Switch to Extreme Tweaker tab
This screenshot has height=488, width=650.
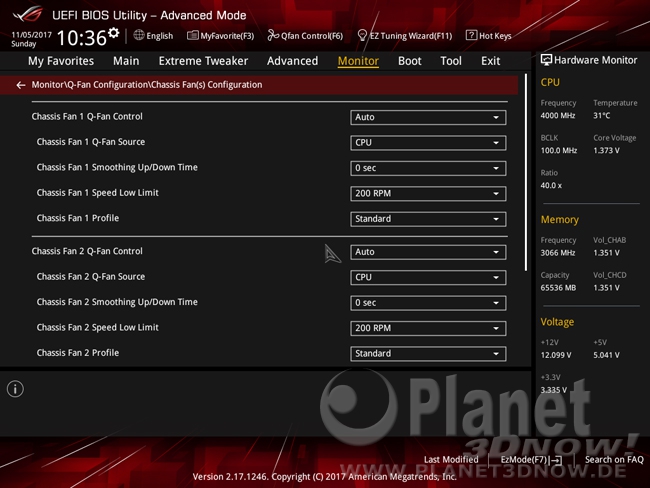pyautogui.click(x=203, y=61)
